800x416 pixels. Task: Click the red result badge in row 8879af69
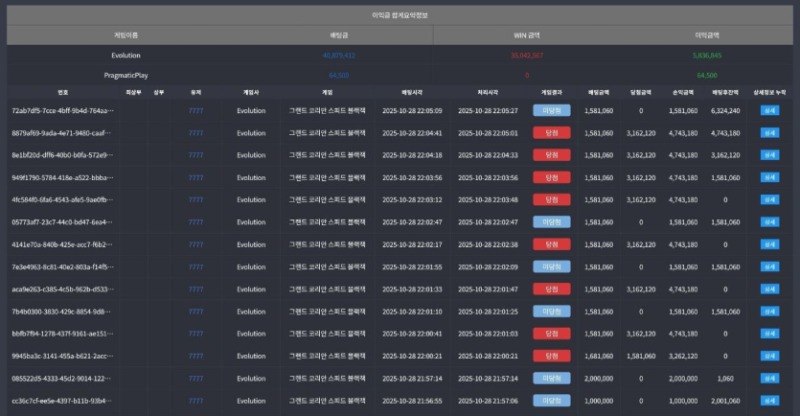click(551, 132)
